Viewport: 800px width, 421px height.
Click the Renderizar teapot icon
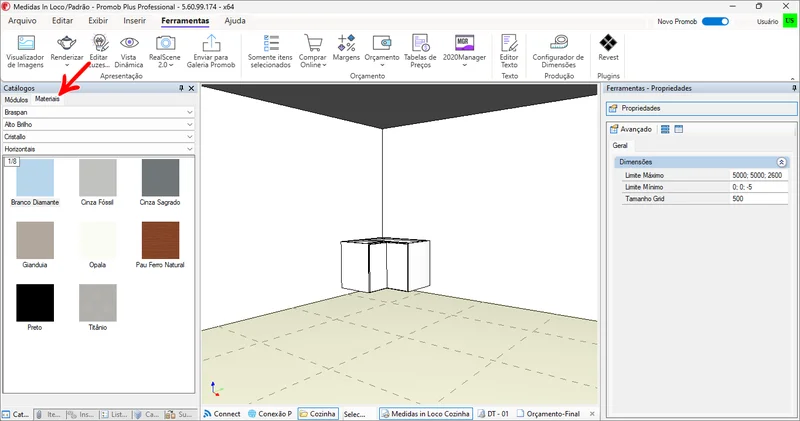click(x=67, y=44)
